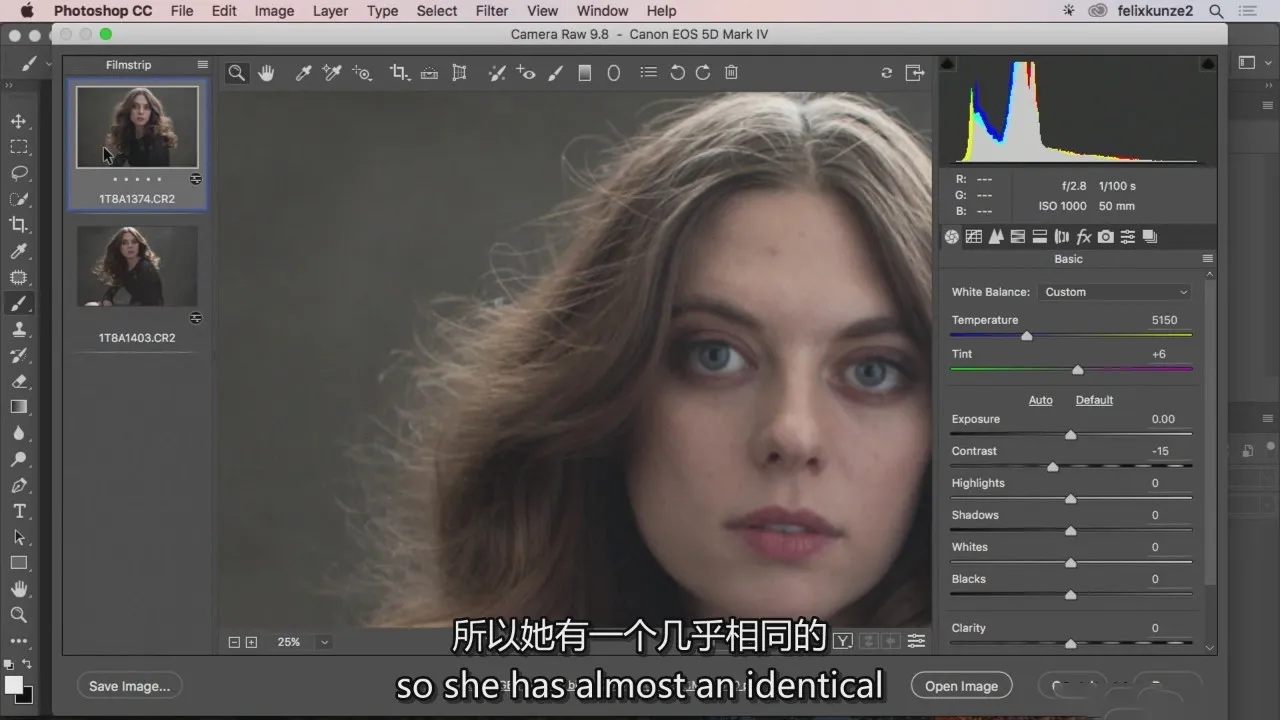Select the Radial Filter tool
Image resolution: width=1280 pixels, height=720 pixels.
tap(614, 73)
